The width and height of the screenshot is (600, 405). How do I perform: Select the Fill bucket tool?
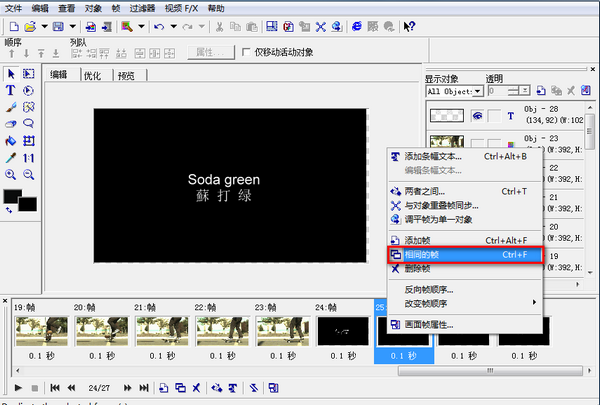point(11,141)
